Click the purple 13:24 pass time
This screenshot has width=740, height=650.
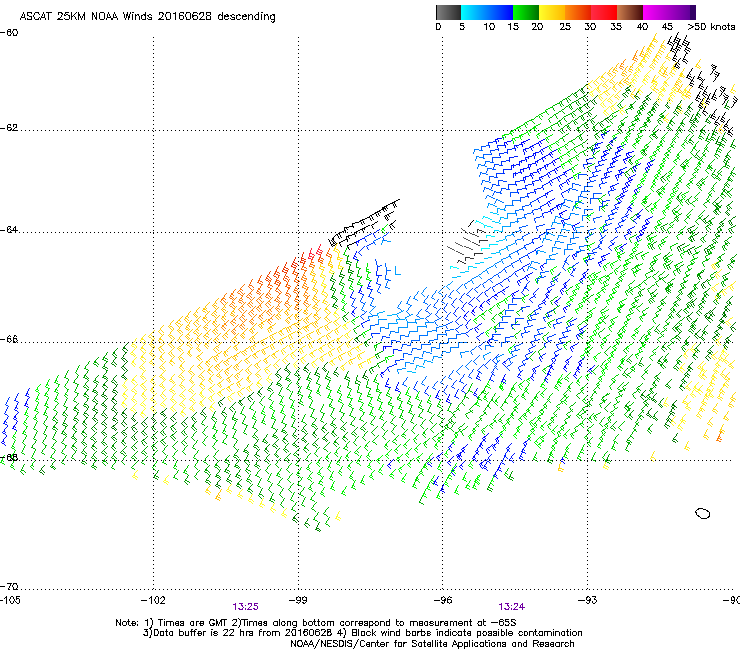pyautogui.click(x=512, y=607)
